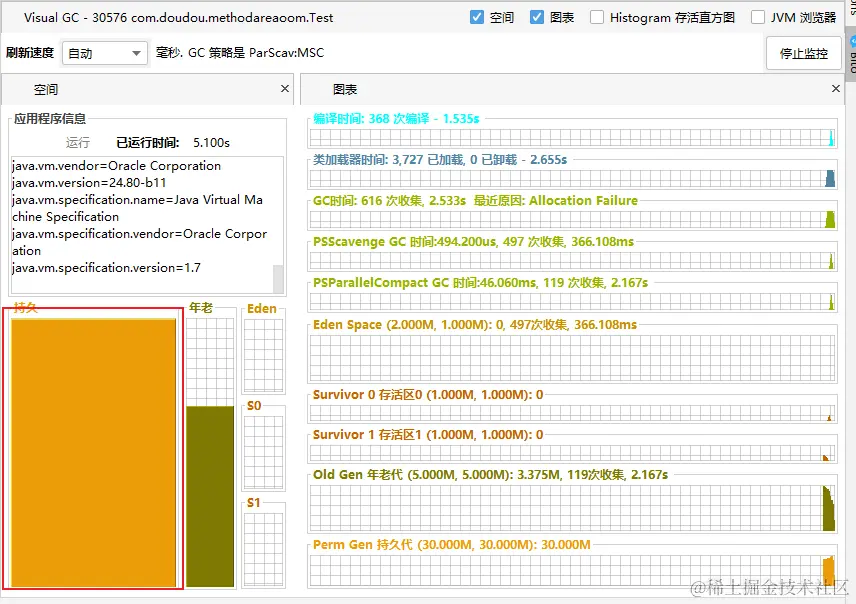856x604 pixels.
Task: Click the Perm Gen history graph
Action: [x=572, y=569]
